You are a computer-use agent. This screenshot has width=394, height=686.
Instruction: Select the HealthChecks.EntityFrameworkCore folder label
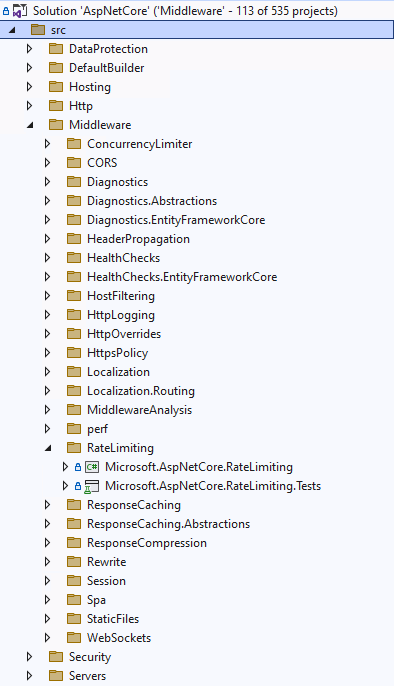[x=182, y=277]
